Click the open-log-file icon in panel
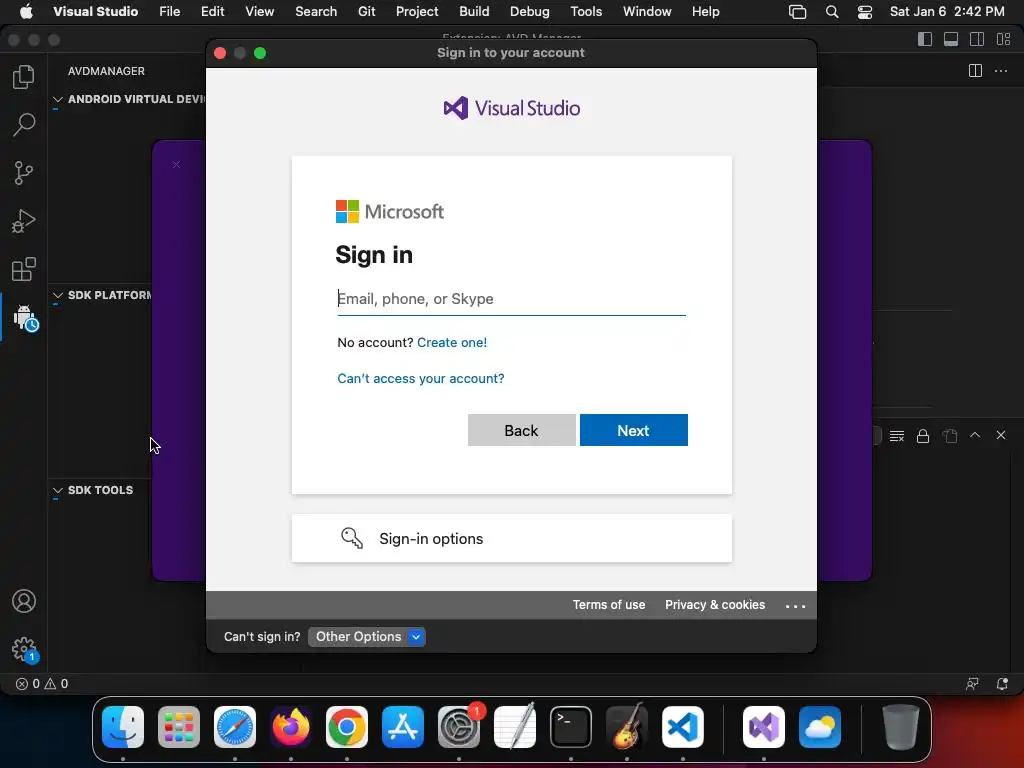This screenshot has width=1024, height=768. coord(950,436)
